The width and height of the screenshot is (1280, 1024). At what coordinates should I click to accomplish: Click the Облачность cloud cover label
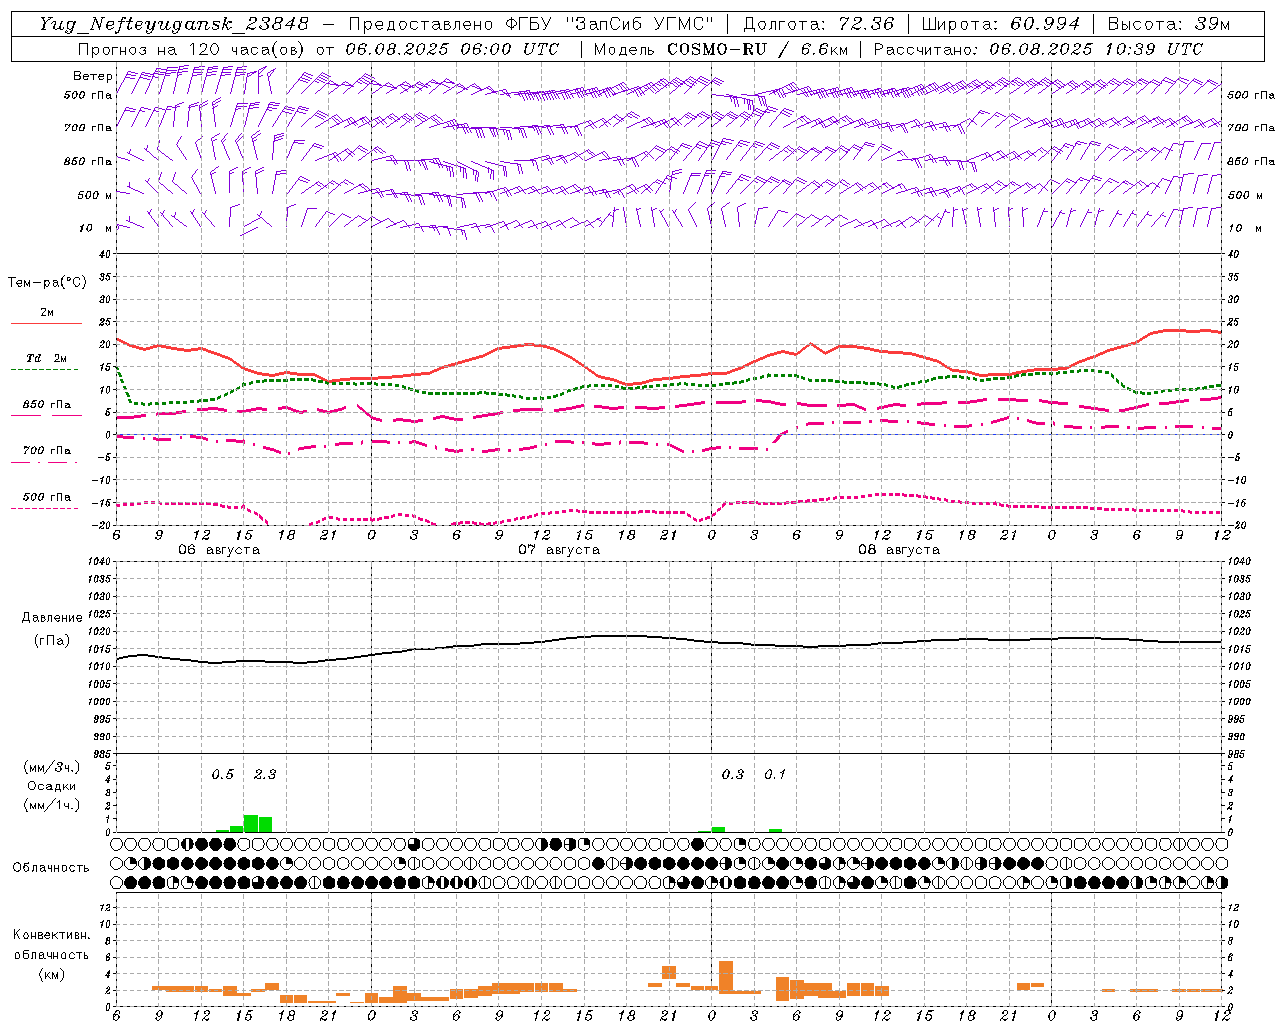[51, 868]
